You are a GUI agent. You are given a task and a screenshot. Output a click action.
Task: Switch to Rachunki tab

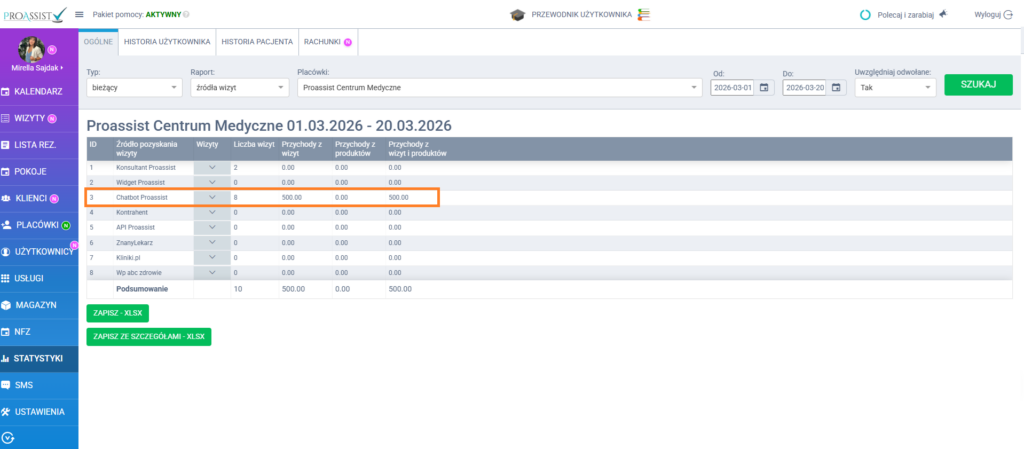point(322,41)
